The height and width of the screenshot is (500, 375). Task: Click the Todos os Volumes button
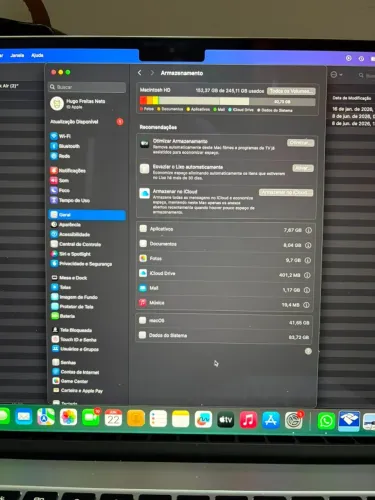292,91
